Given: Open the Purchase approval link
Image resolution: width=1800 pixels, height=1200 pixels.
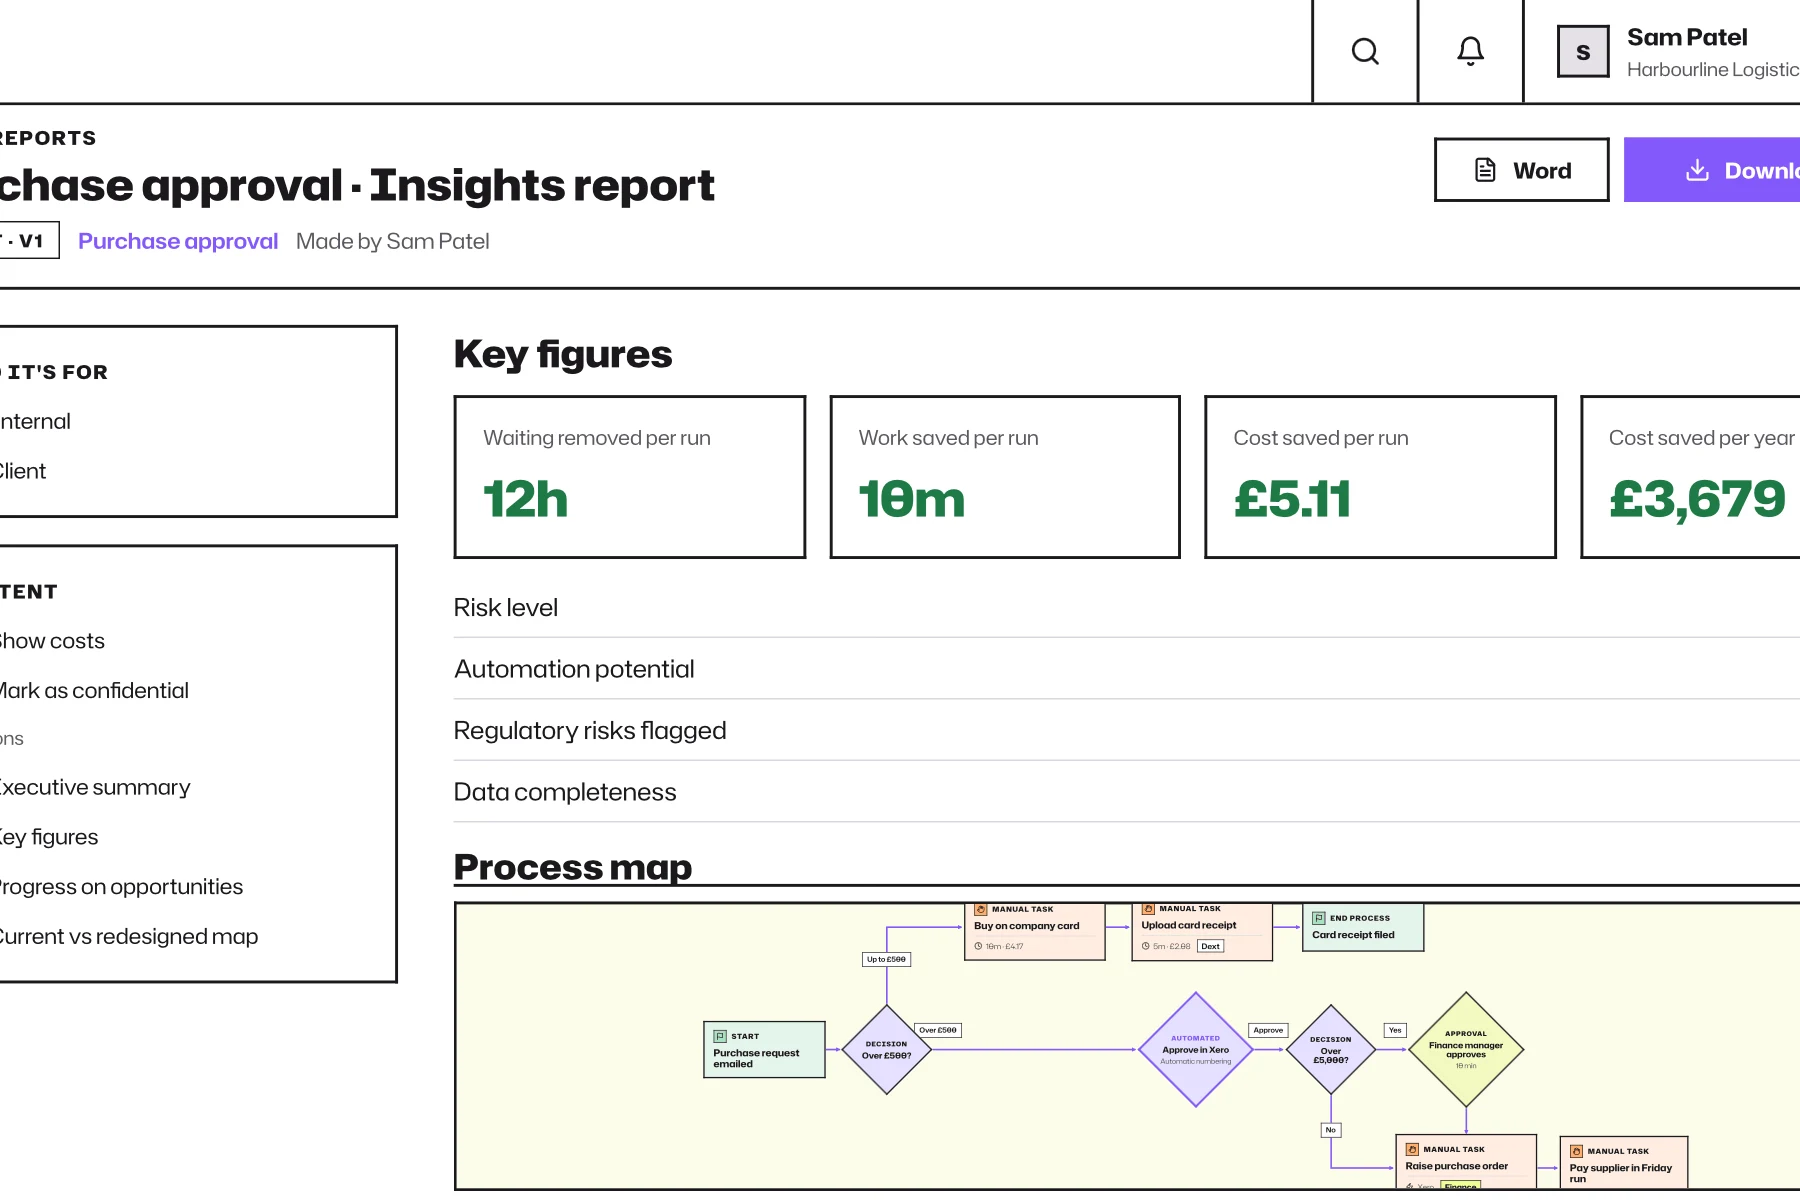Looking at the screenshot, I should 178,241.
